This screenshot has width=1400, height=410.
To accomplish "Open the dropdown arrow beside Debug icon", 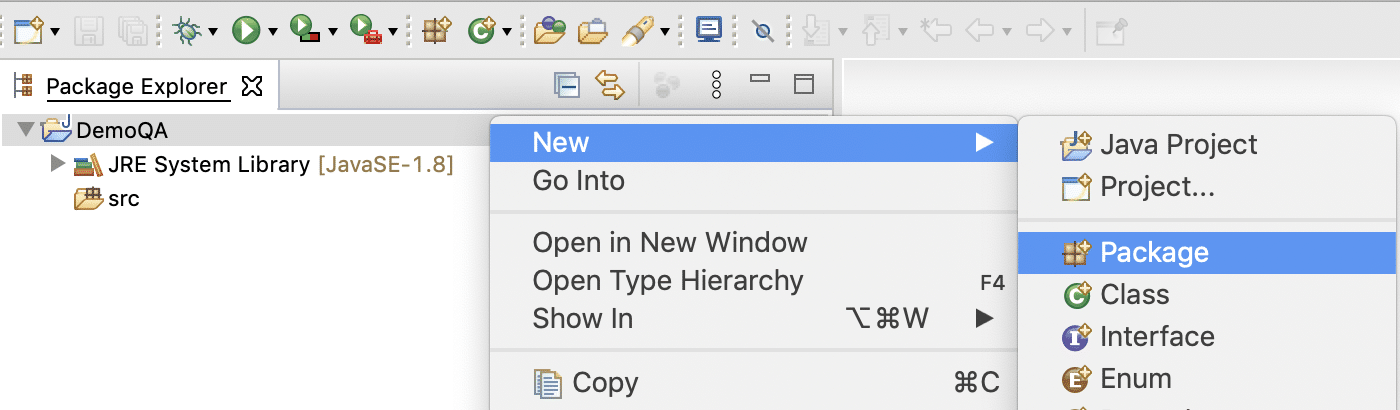I will (212, 32).
